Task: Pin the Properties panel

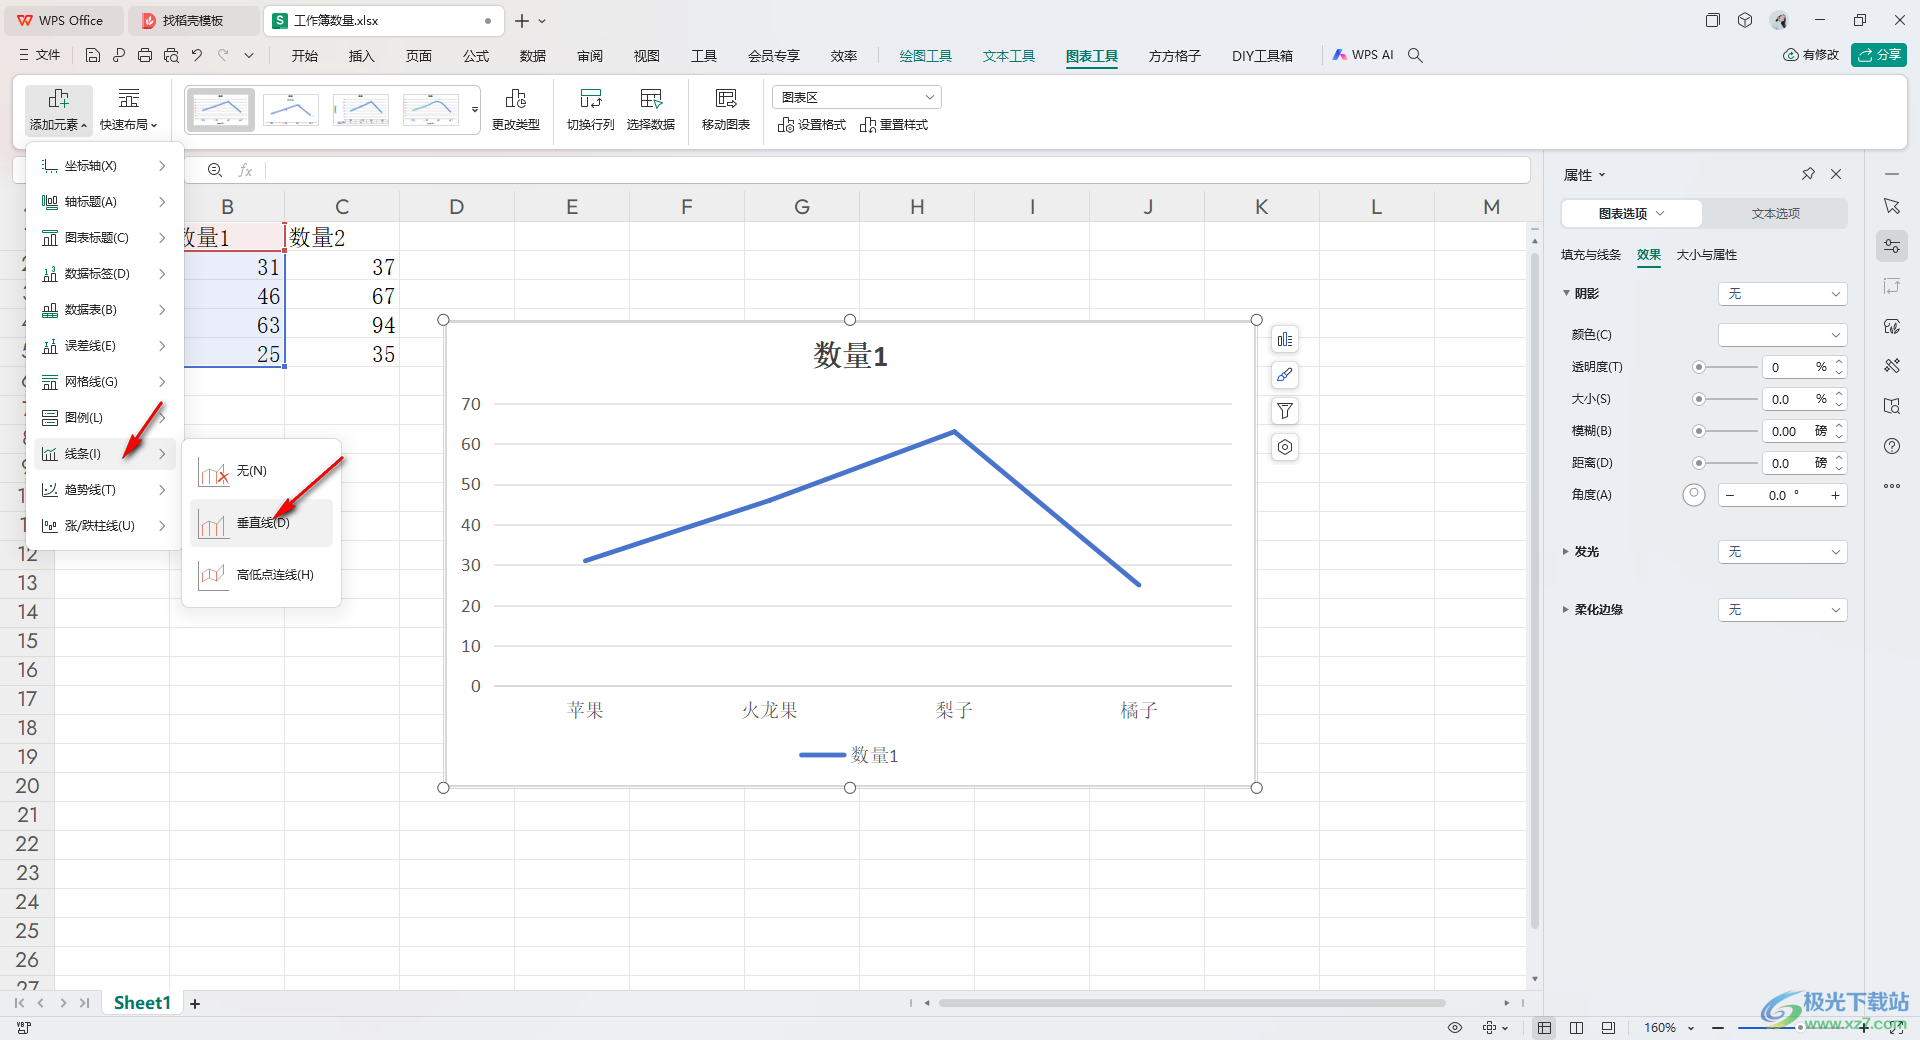Action: 1808,174
